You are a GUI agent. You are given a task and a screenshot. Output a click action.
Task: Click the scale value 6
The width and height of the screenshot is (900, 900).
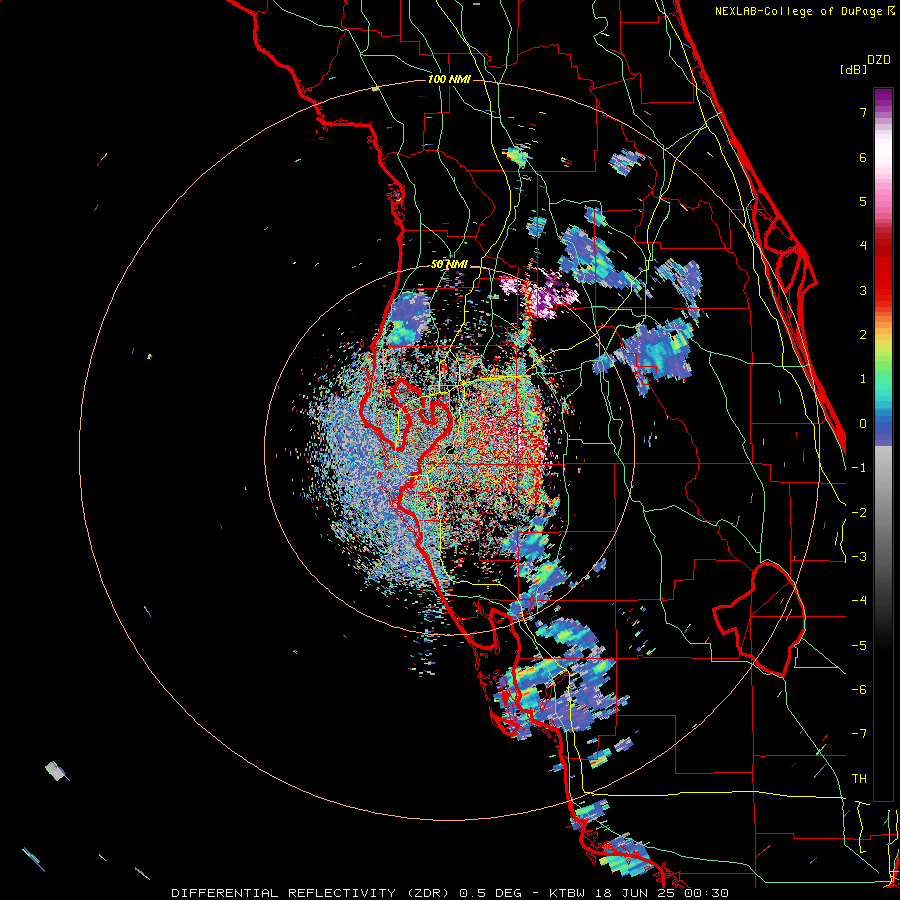[x=863, y=157]
